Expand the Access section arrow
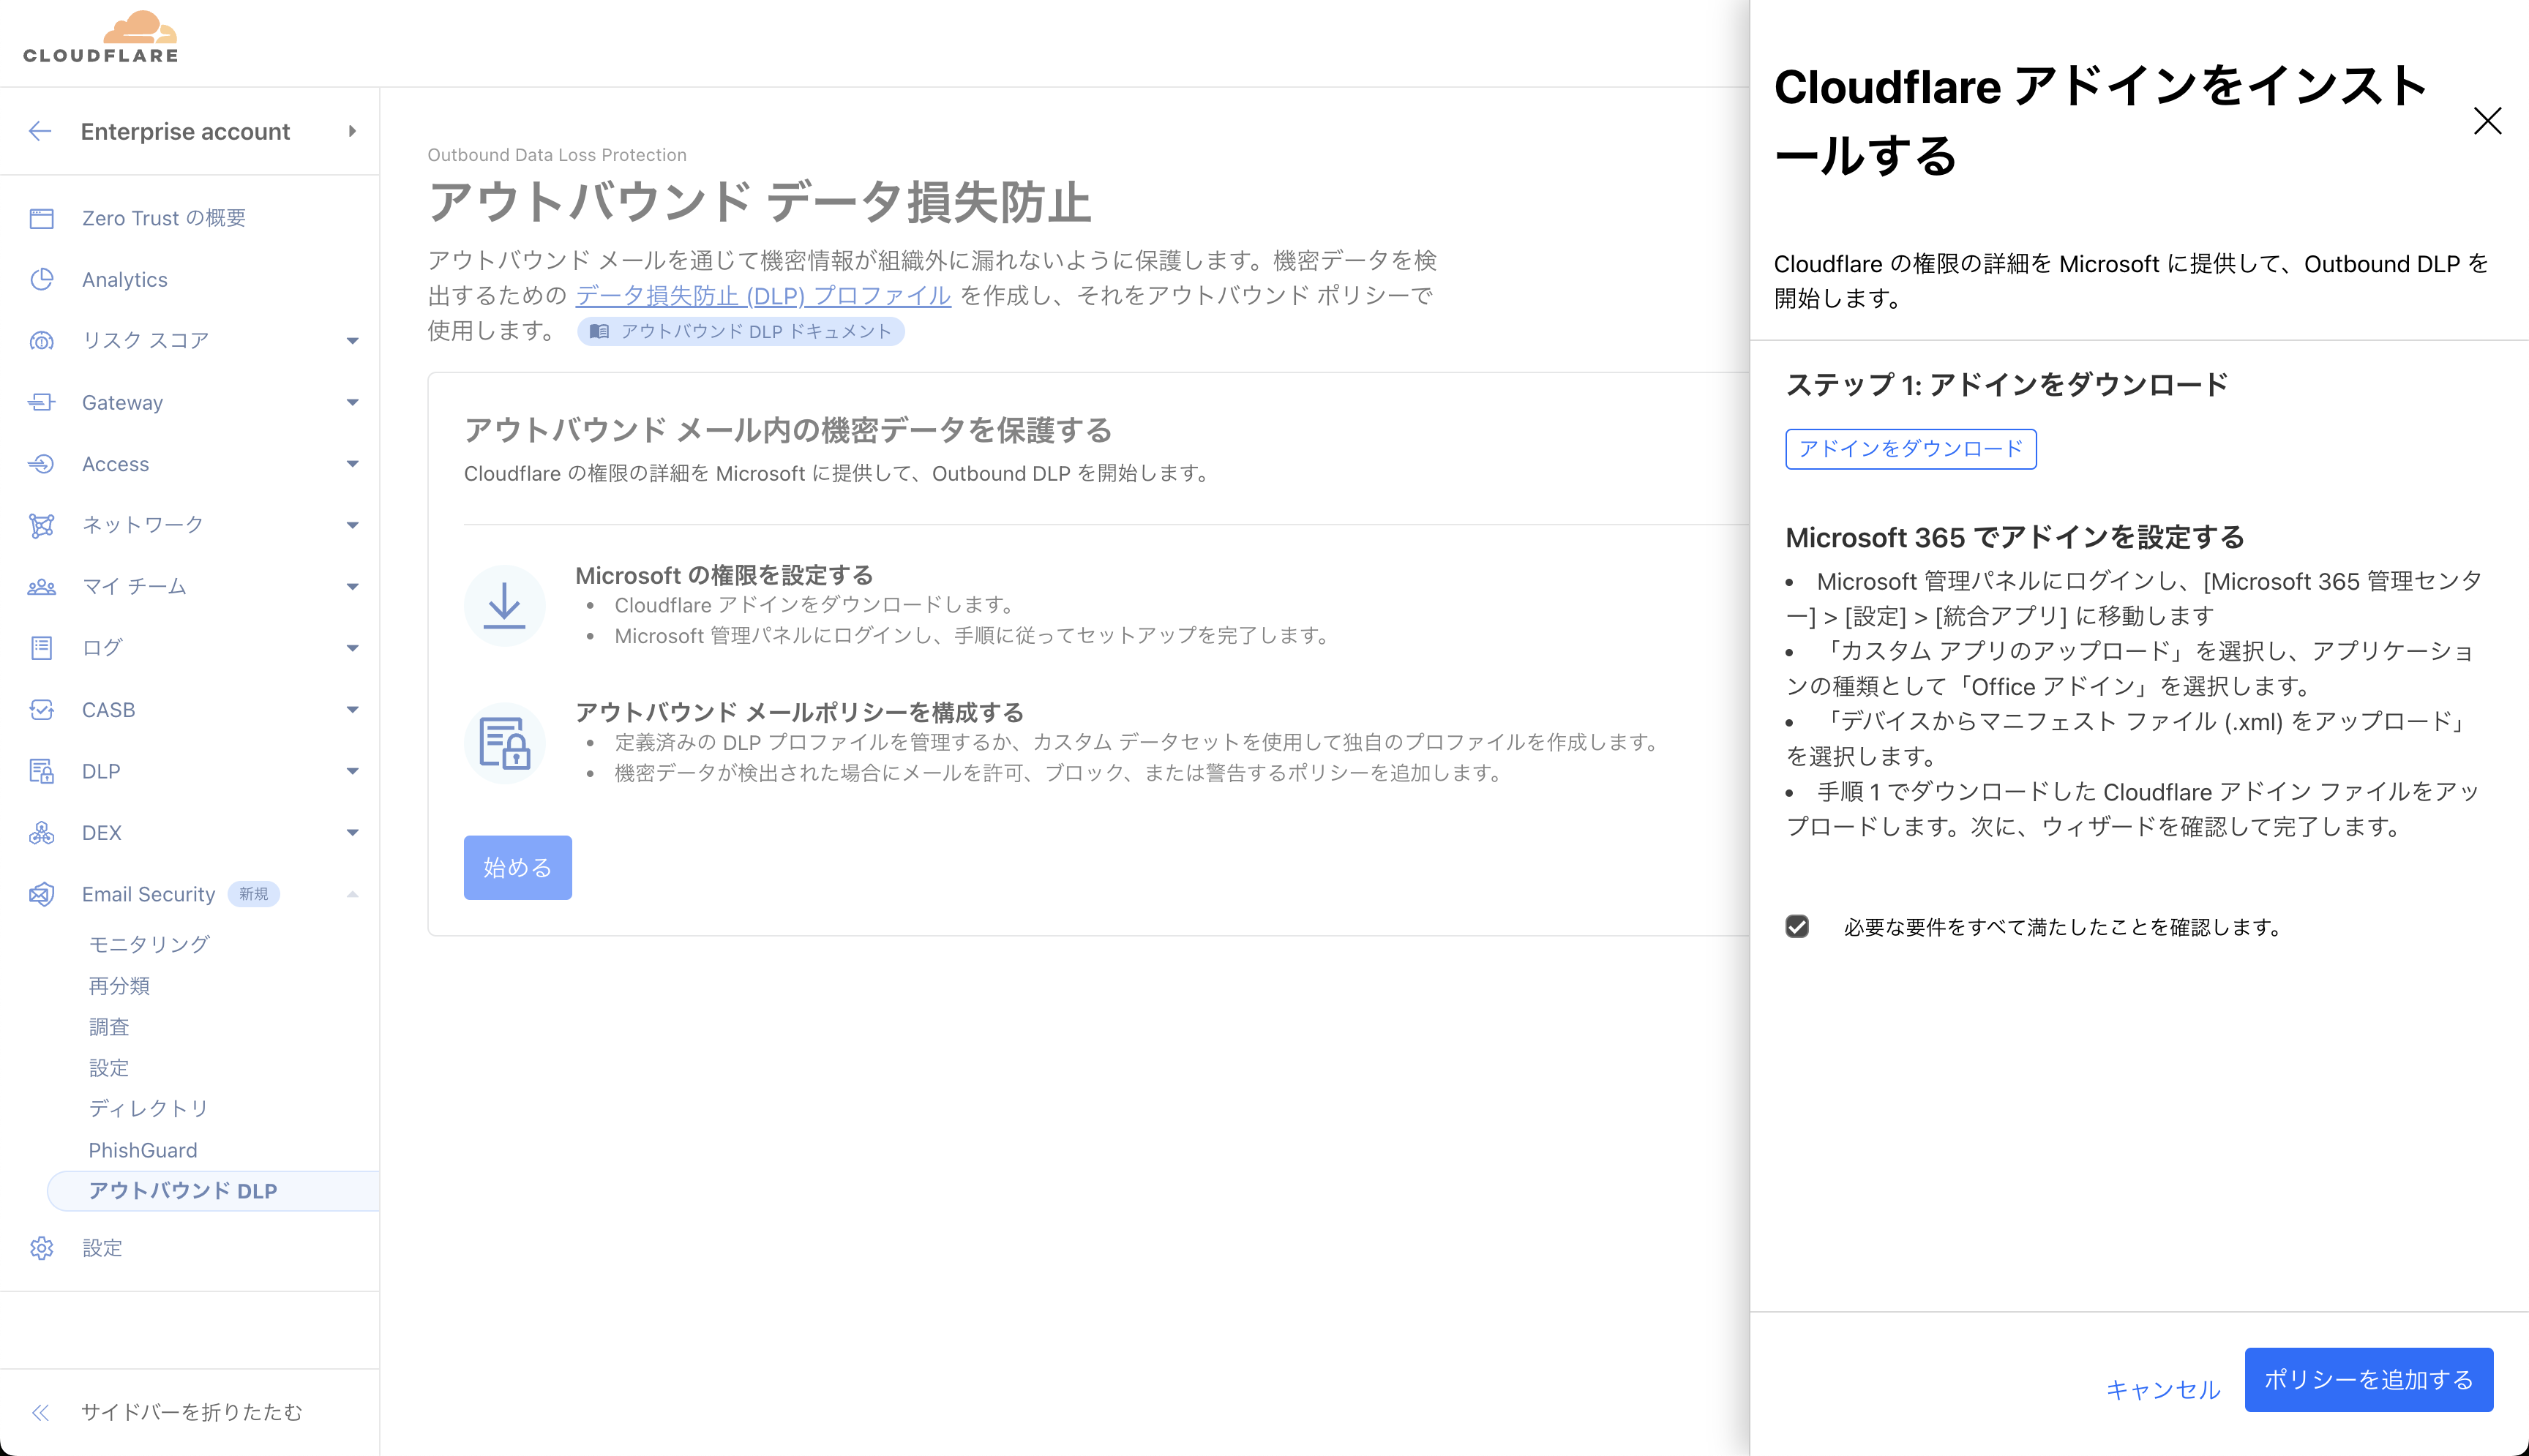 point(352,464)
